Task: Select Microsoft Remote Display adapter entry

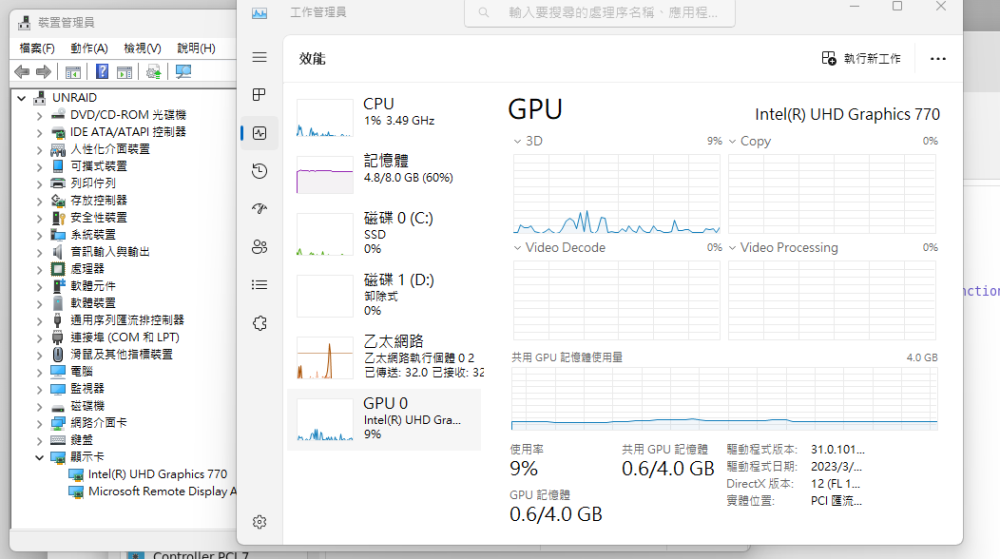Action: [x=162, y=491]
